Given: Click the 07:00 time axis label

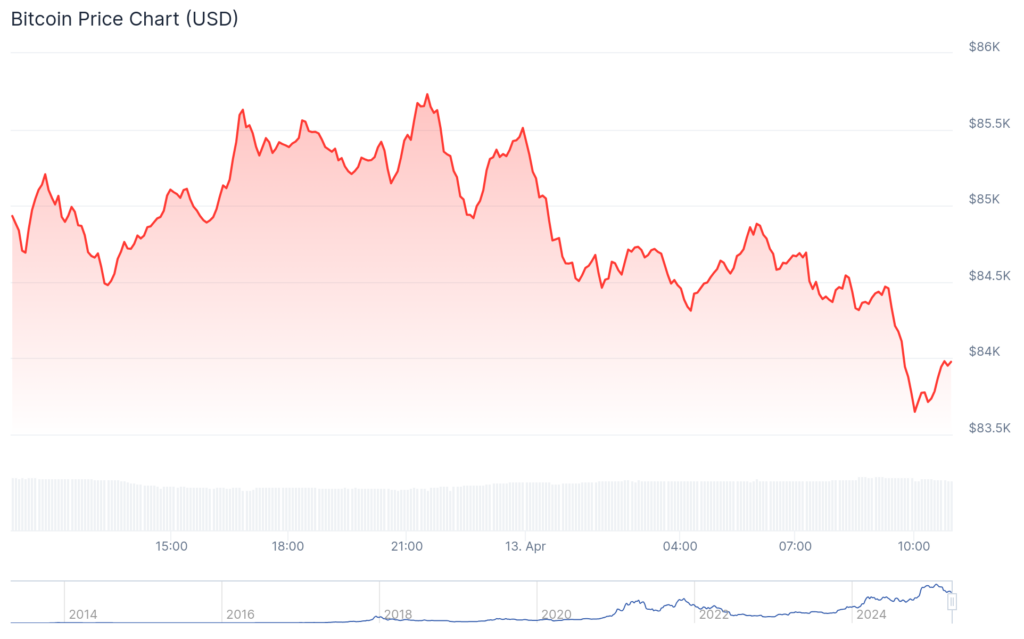Looking at the screenshot, I should coord(795,546).
